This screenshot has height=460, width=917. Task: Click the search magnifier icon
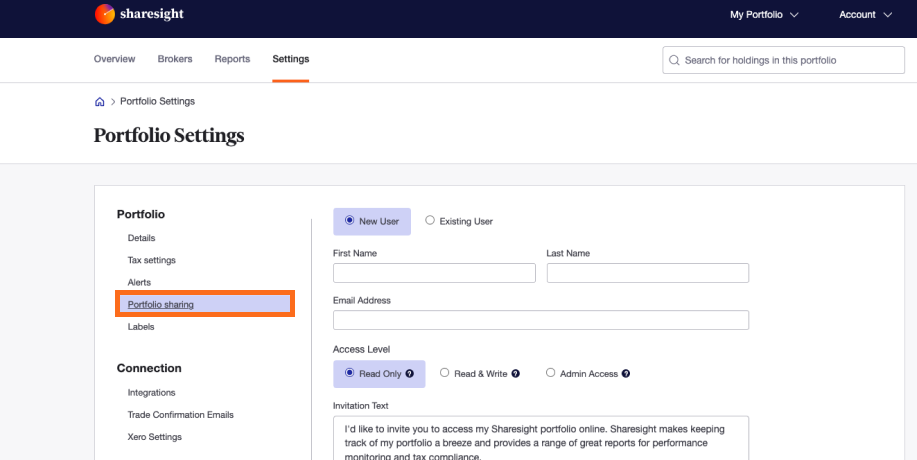coord(674,60)
